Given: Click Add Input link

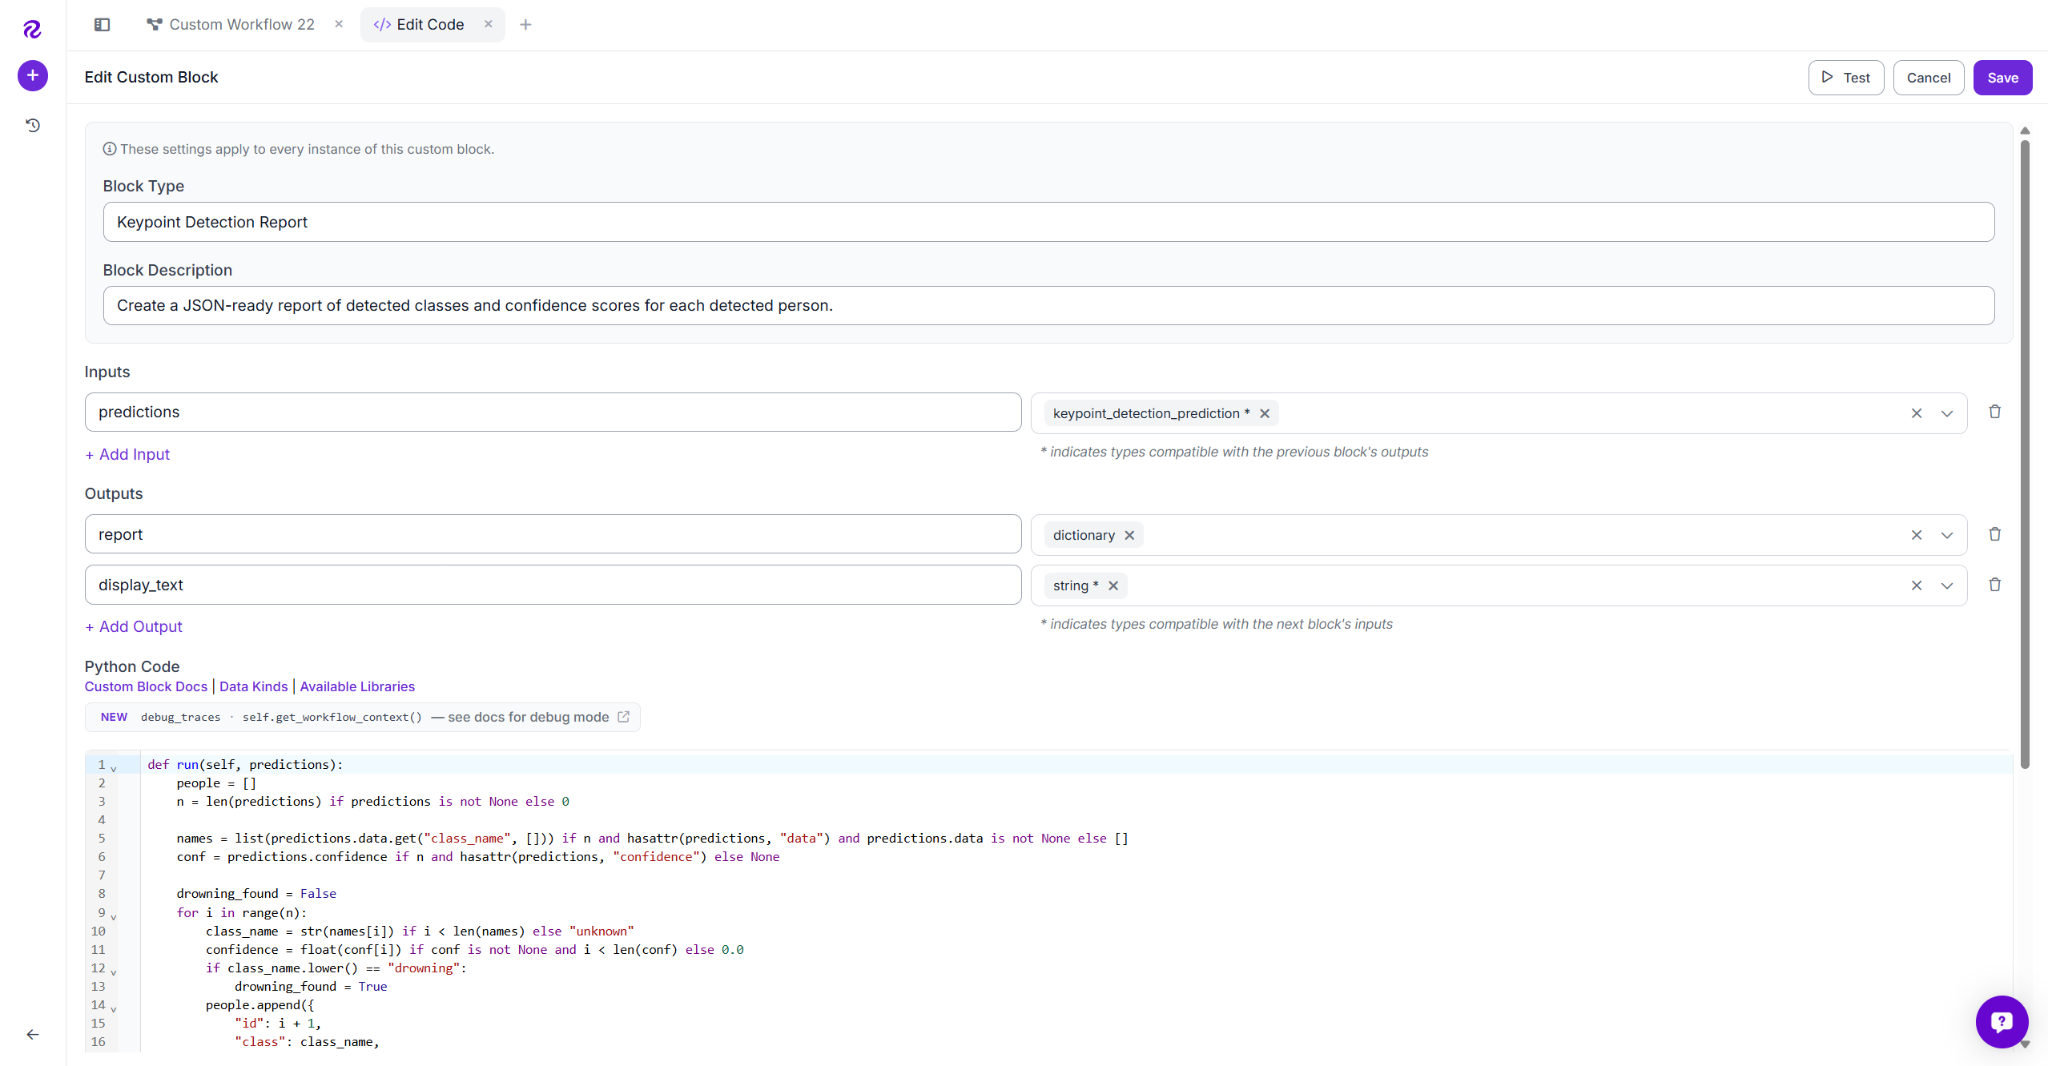Looking at the screenshot, I should tap(128, 454).
